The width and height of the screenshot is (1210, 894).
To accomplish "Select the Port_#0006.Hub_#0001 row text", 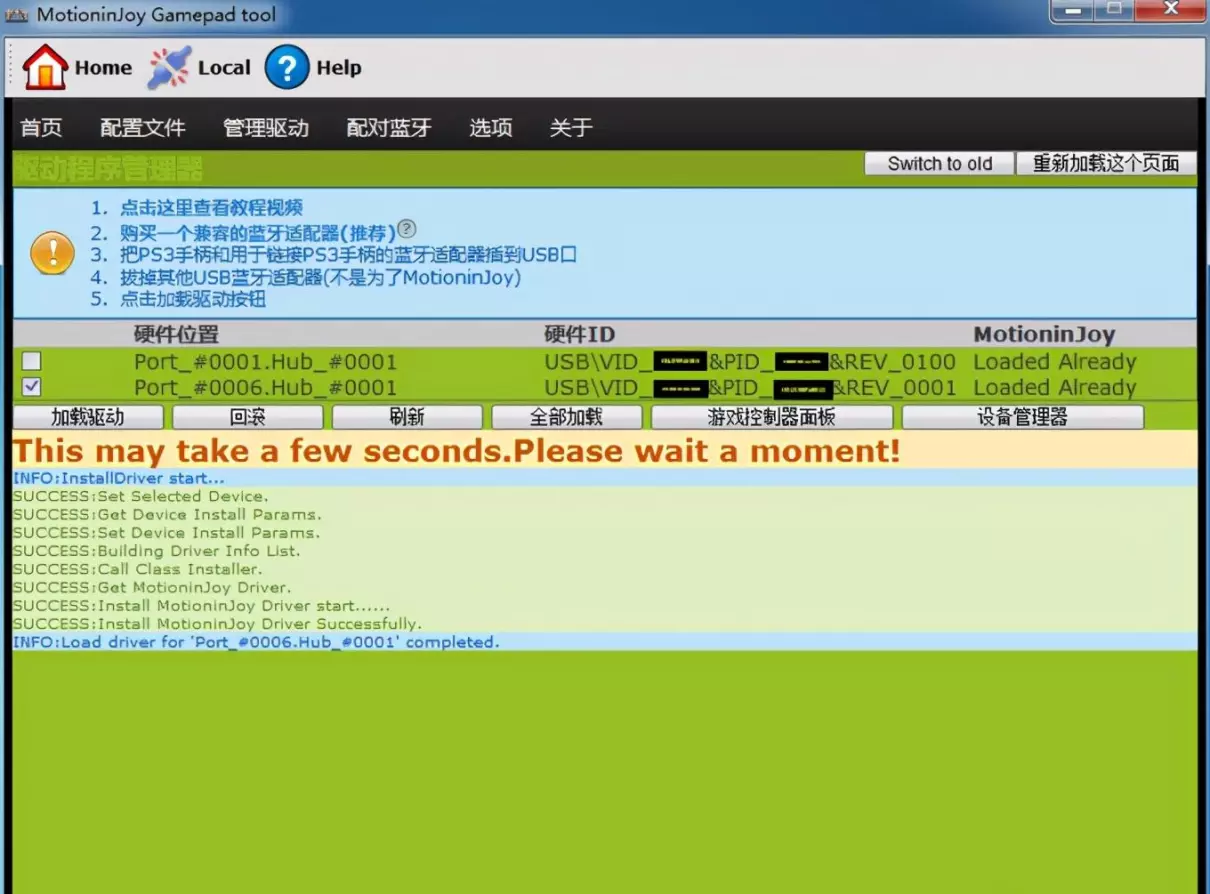I will 265,388.
